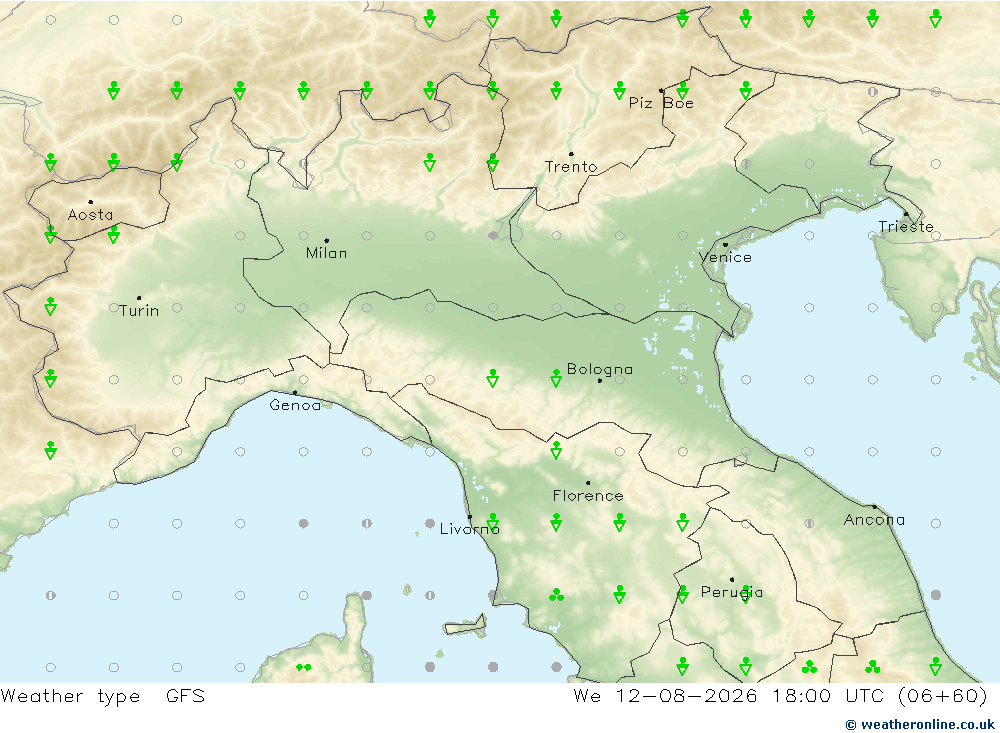The width and height of the screenshot is (1000, 733).
Task: Click the green shower symbol directly north of Florence
Action: 556,450
